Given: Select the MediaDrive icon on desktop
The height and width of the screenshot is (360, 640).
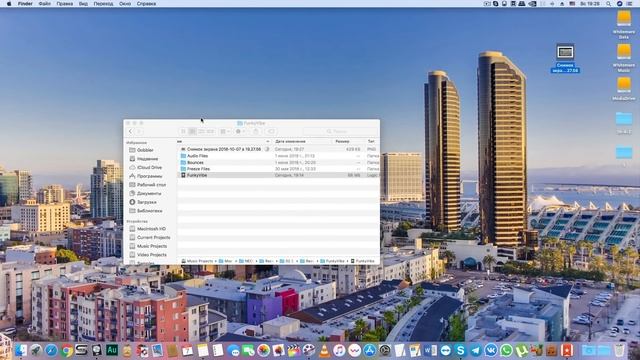Looking at the screenshot, I should [624, 89].
